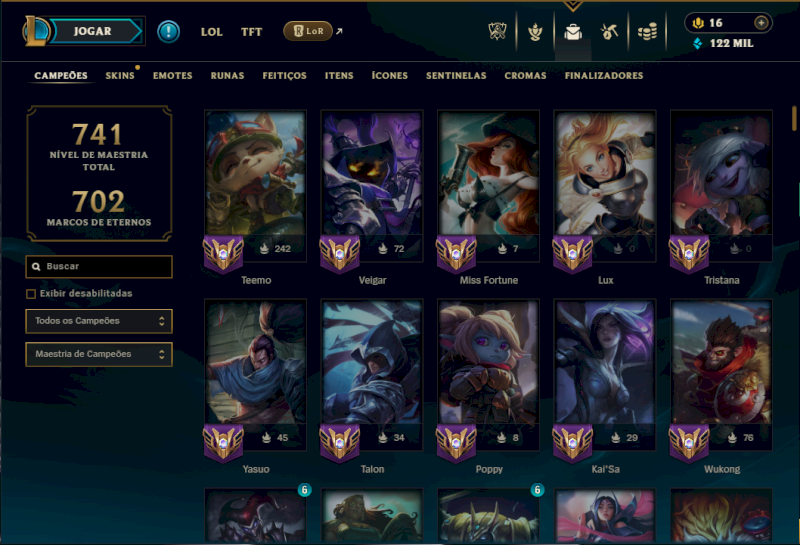Click the Buscar search field
Screen dimensions: 800x545
pos(99,266)
